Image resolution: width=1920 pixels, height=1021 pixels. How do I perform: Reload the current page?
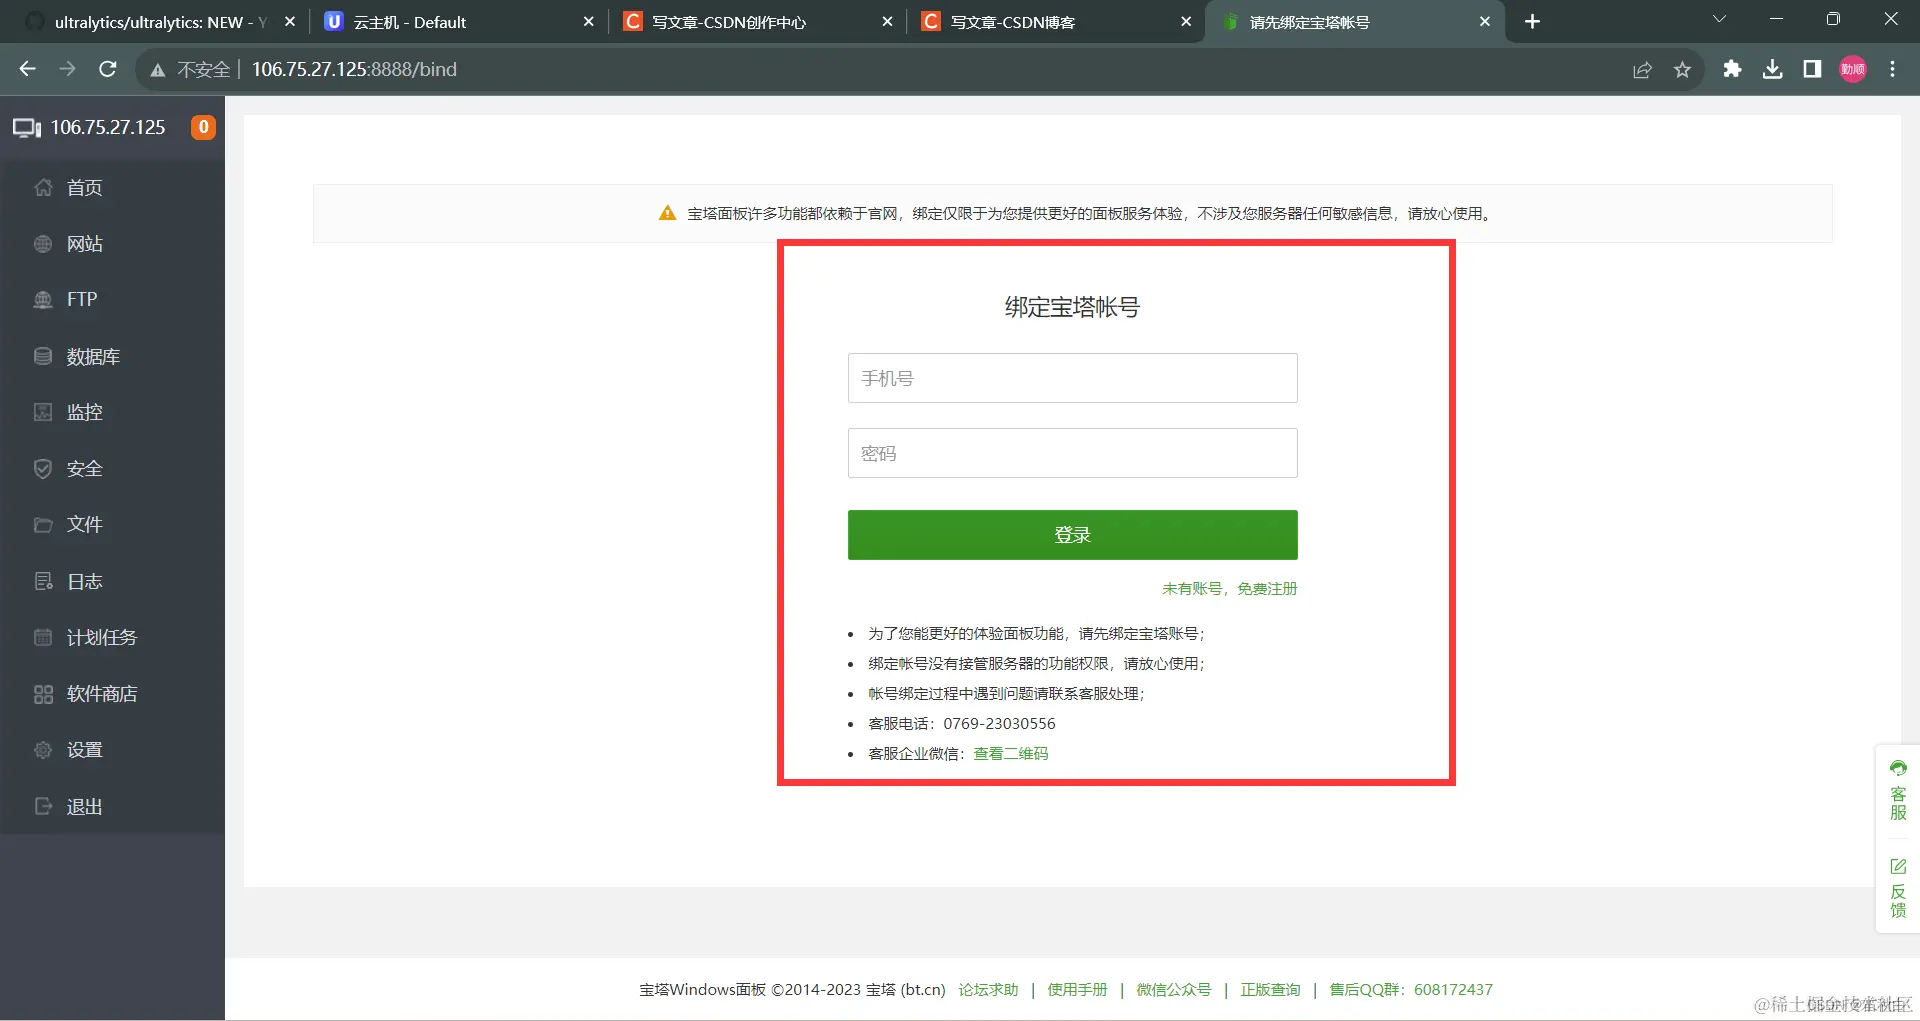107,69
